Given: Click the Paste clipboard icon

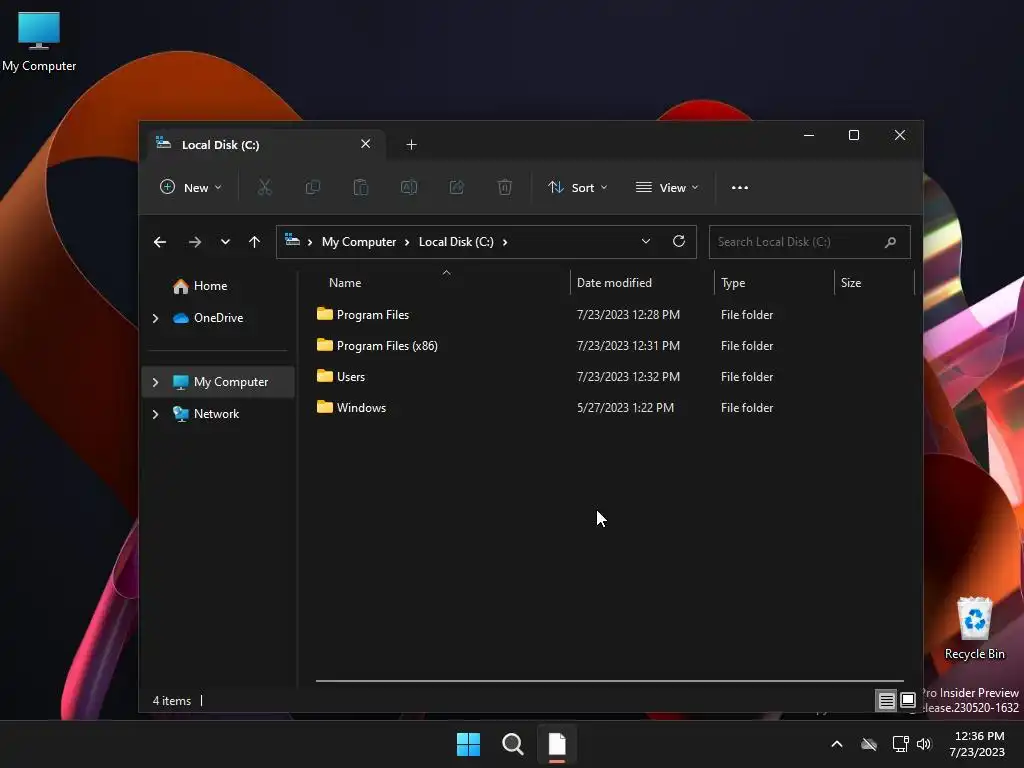Looking at the screenshot, I should click(x=360, y=187).
